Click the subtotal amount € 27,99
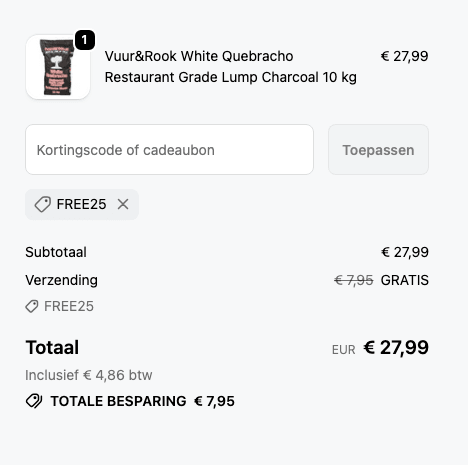468x465 pixels. (405, 252)
